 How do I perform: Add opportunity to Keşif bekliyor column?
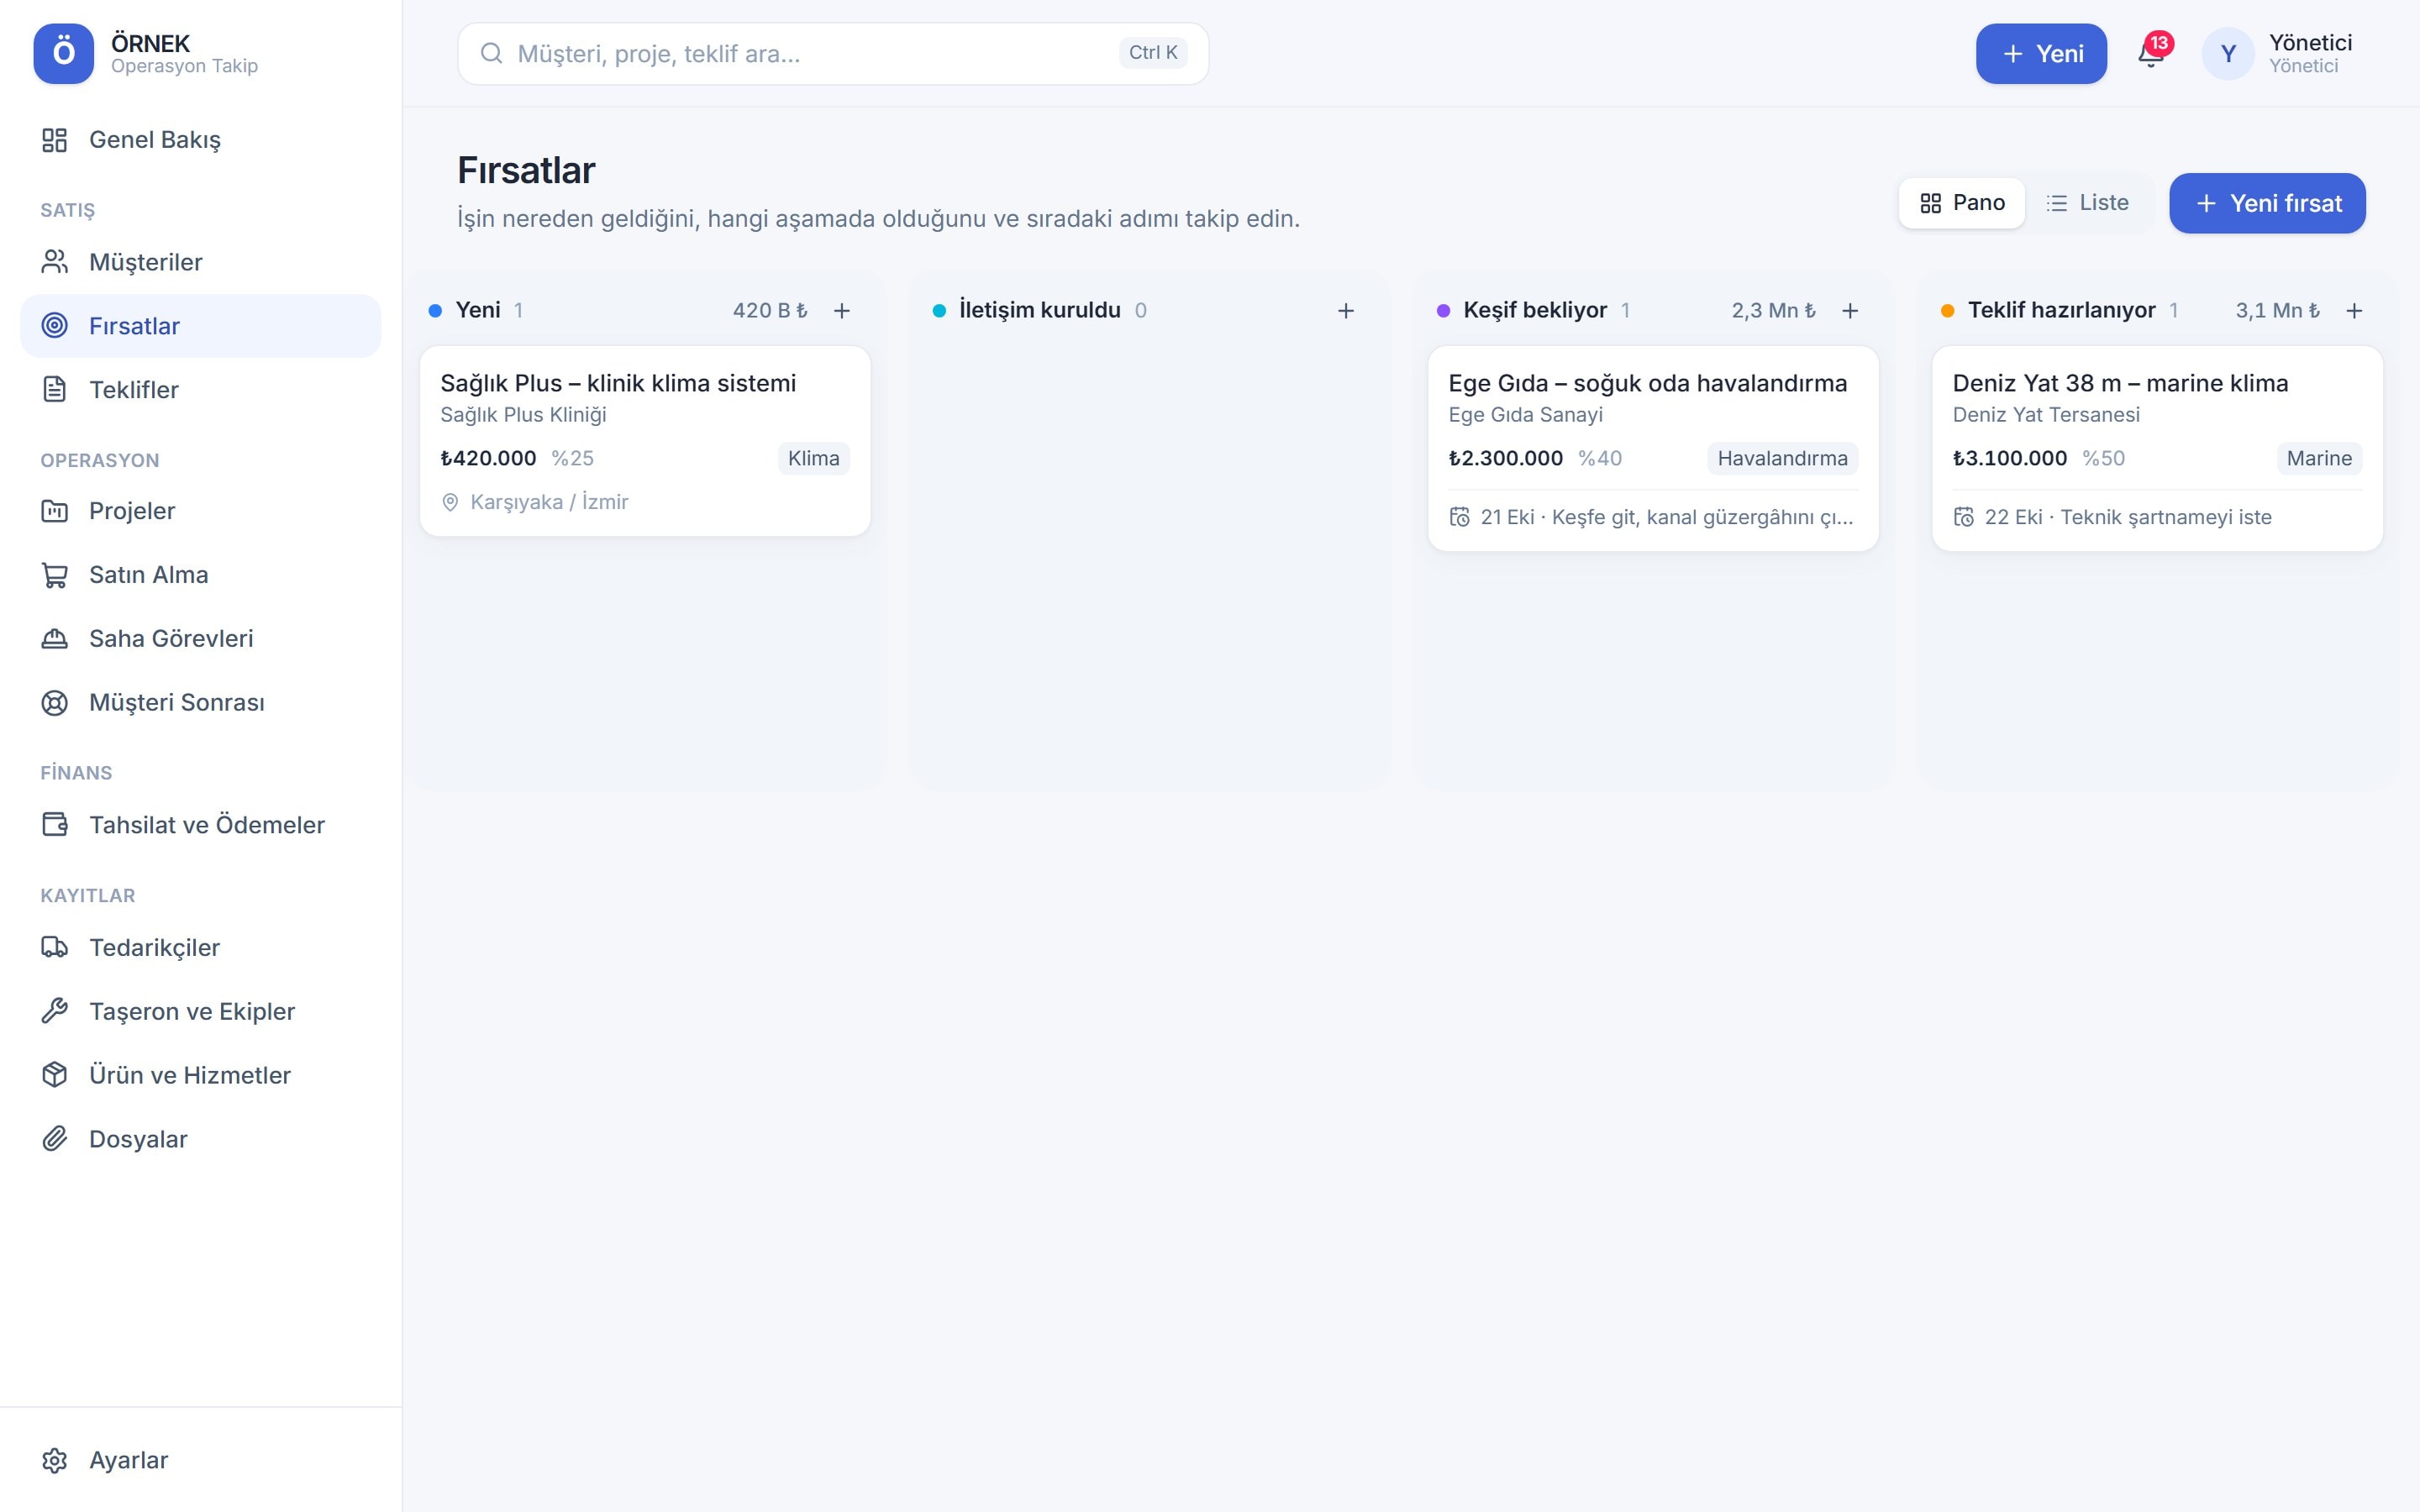1850,311
